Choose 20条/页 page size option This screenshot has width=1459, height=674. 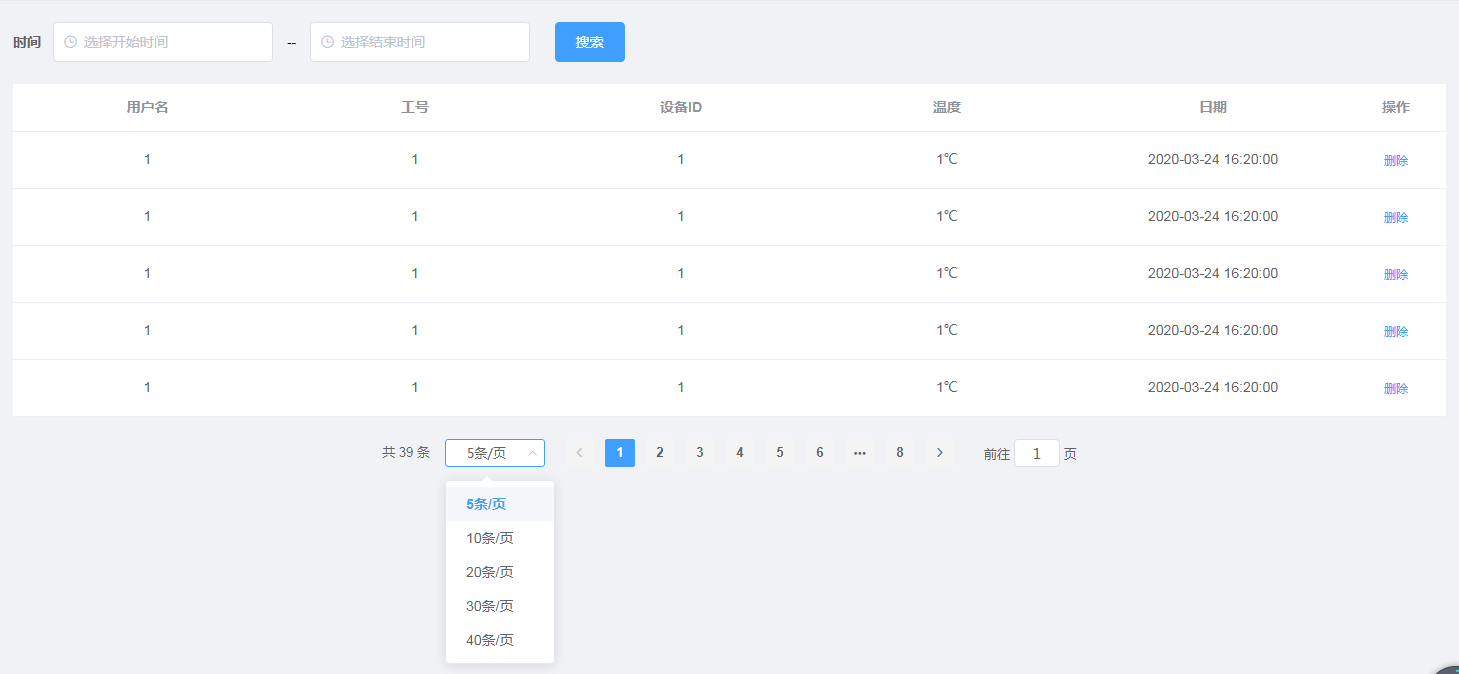point(489,571)
